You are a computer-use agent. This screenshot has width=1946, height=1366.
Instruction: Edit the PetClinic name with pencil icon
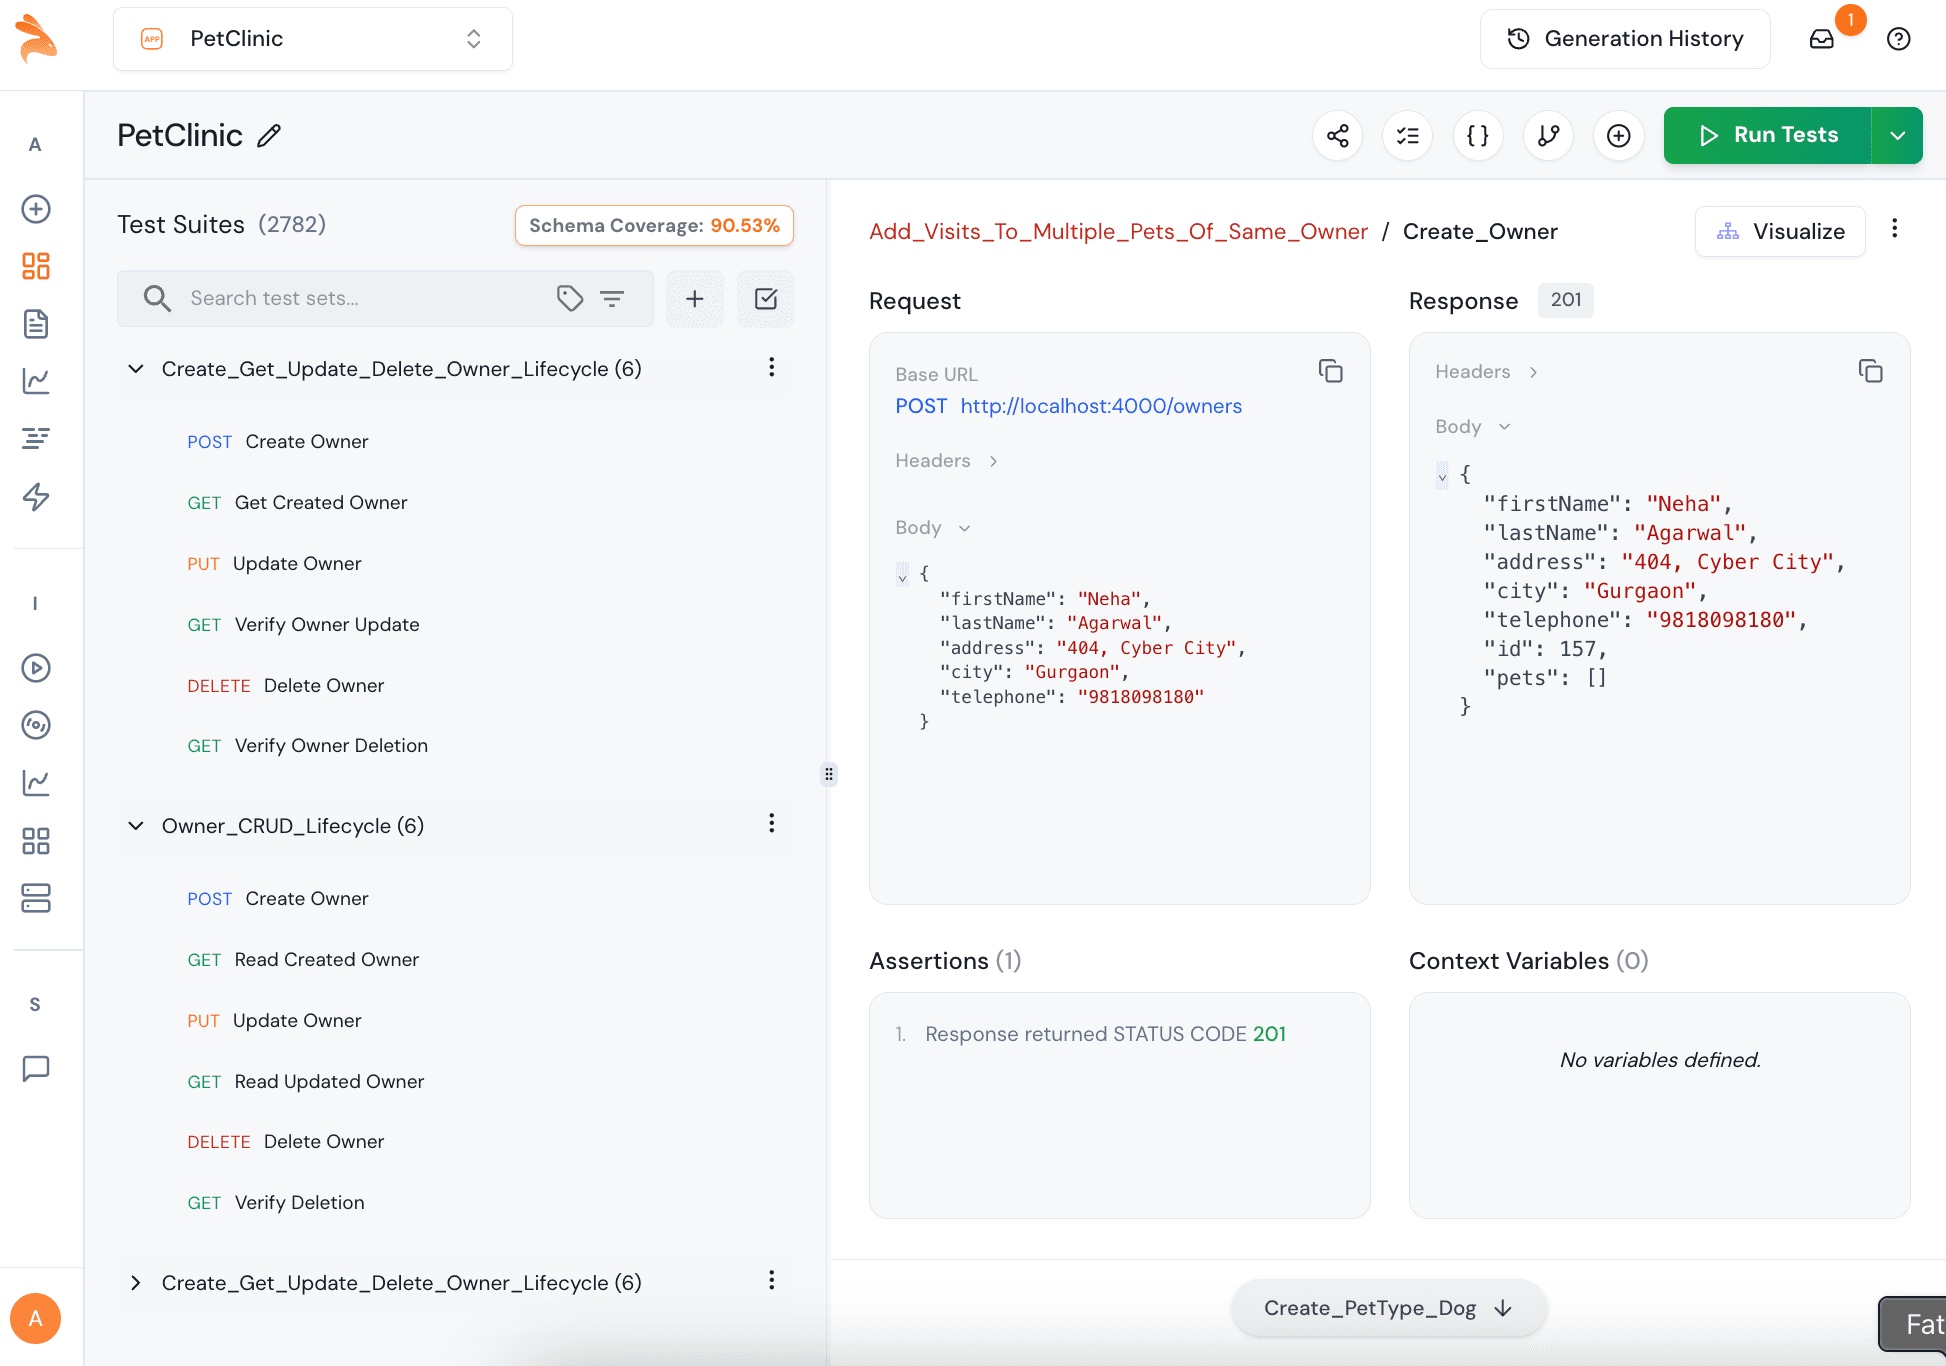click(269, 136)
